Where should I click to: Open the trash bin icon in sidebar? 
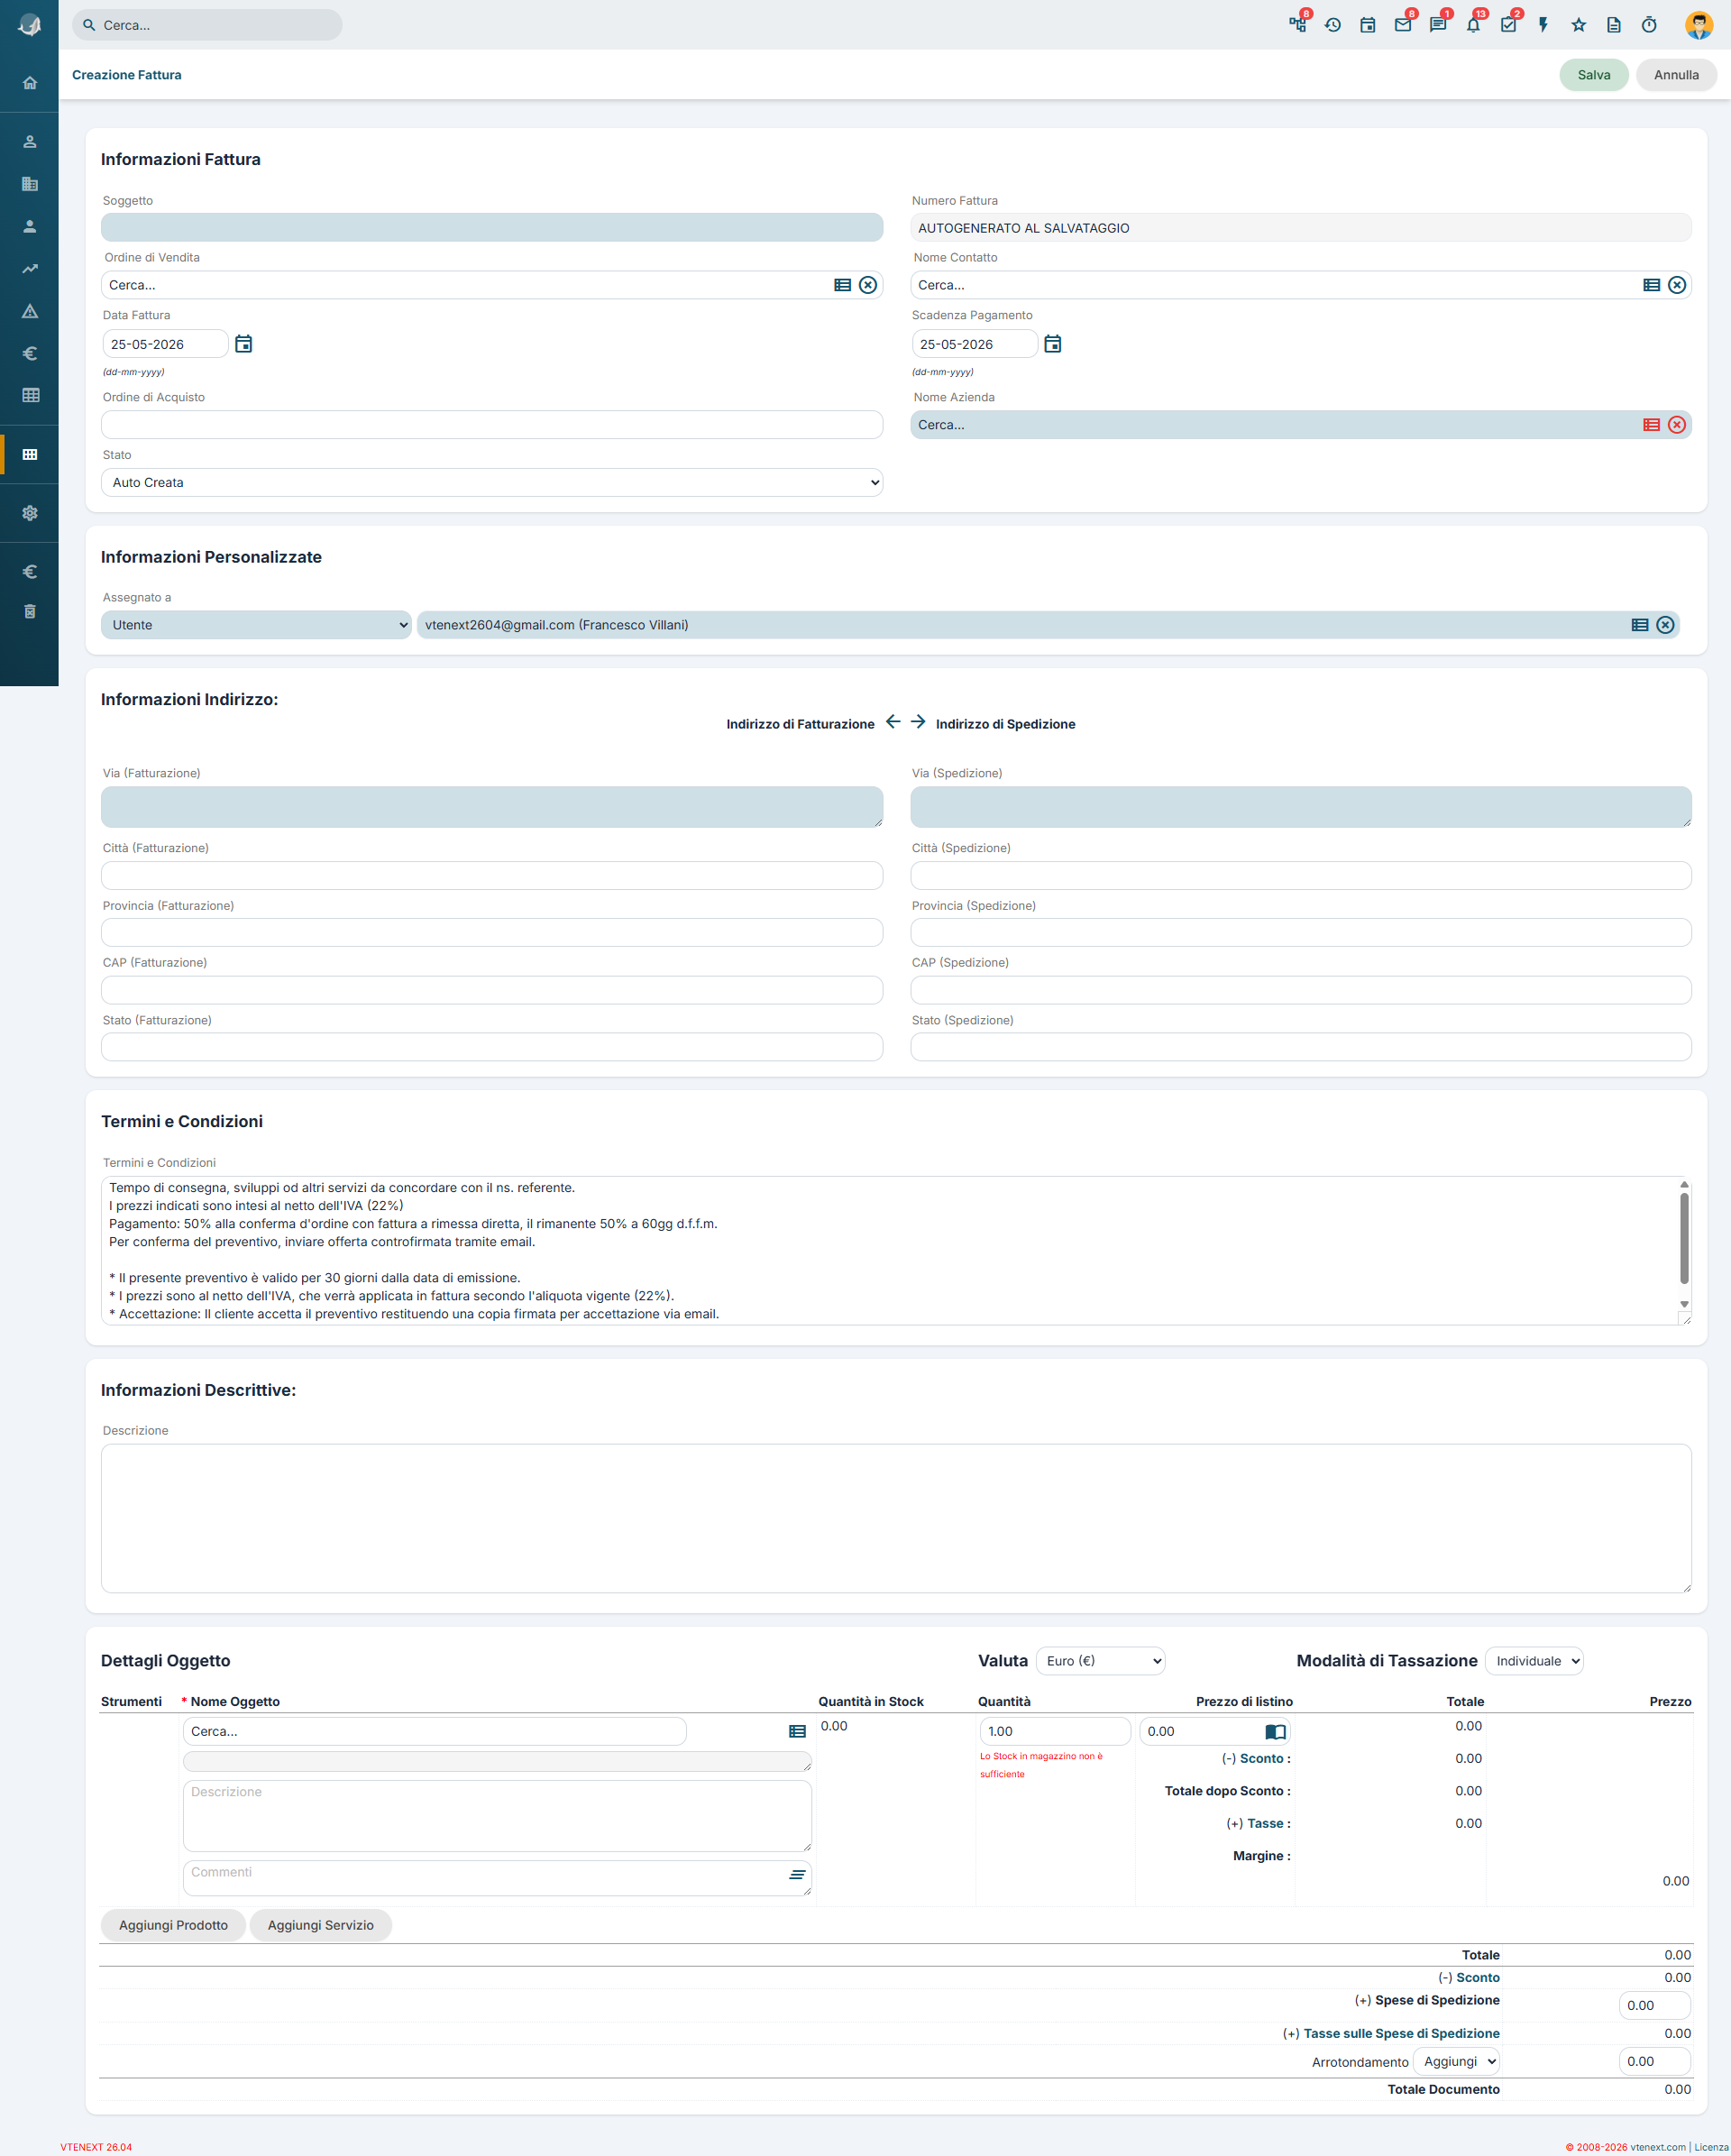click(x=30, y=612)
